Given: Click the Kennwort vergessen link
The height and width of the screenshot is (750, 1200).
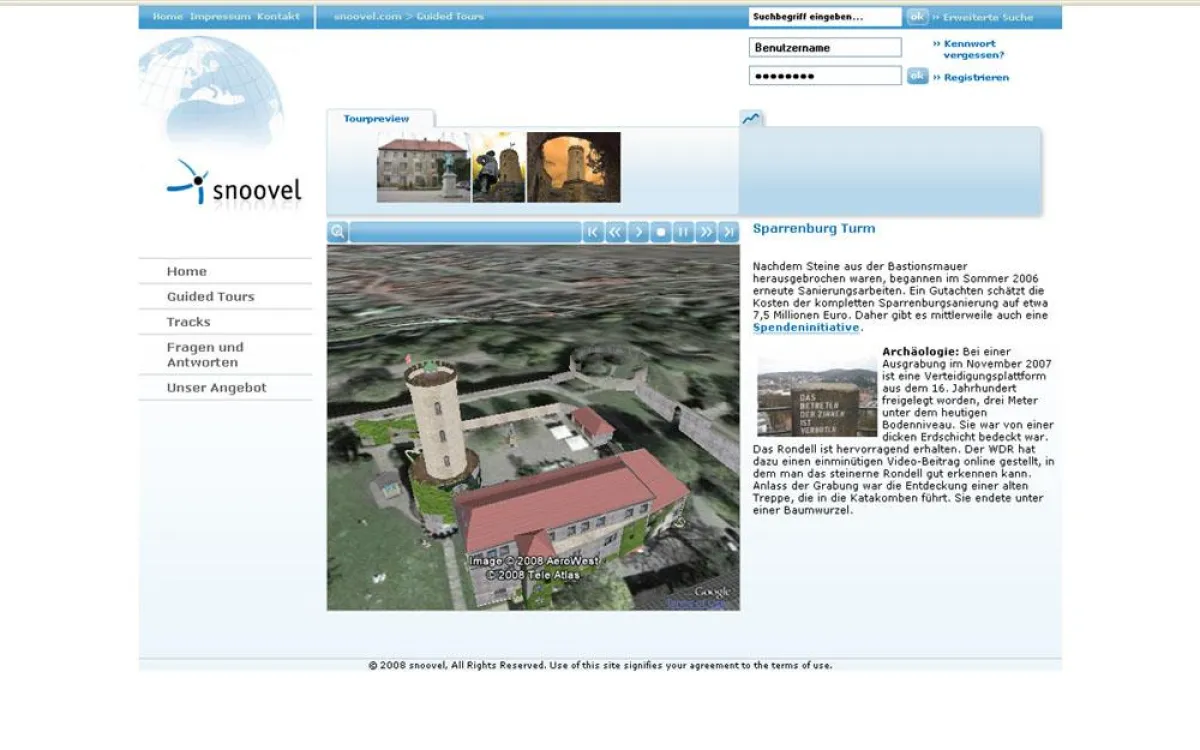Looking at the screenshot, I should click(x=970, y=49).
